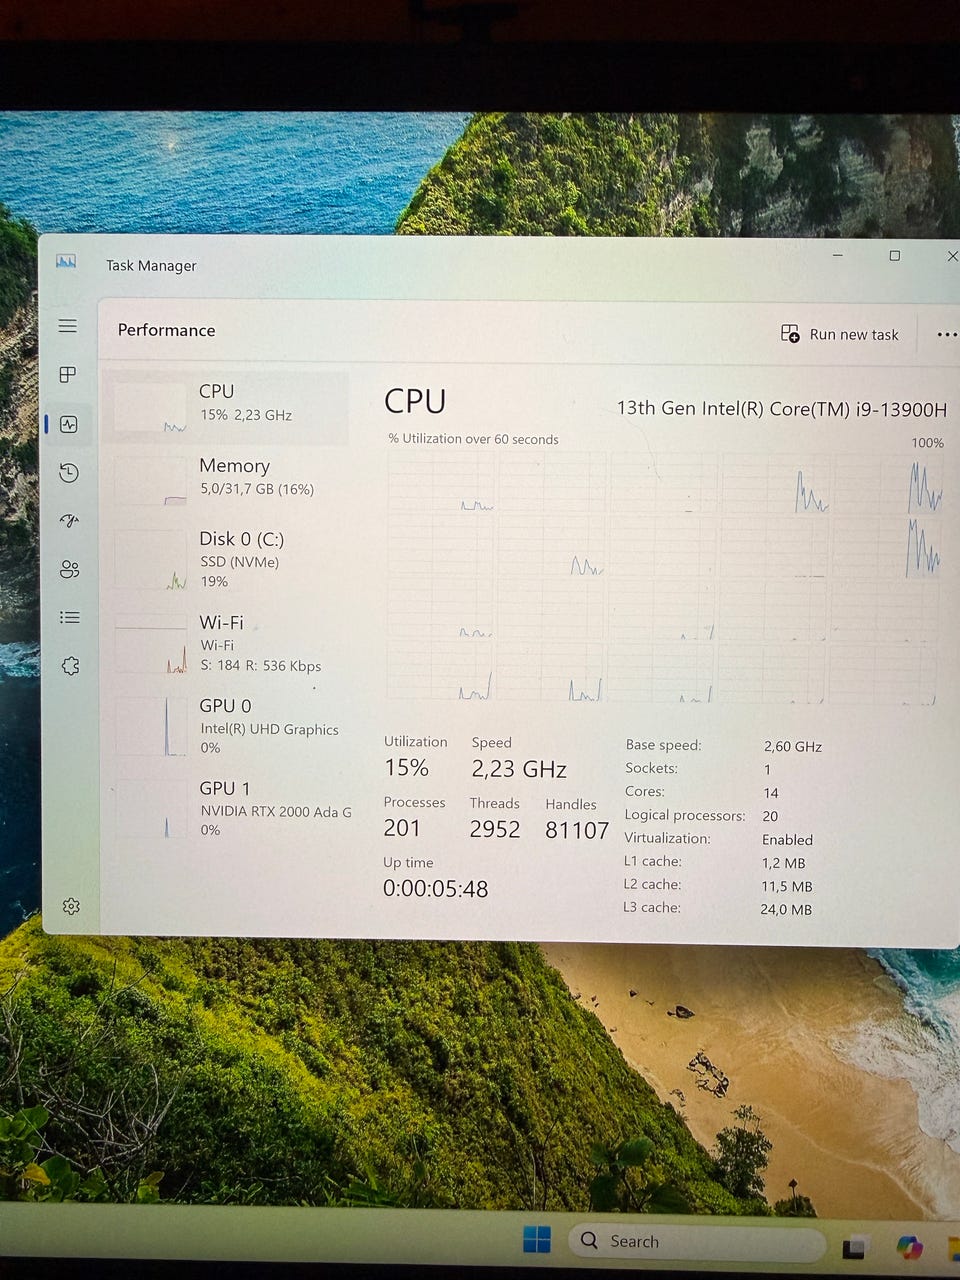Select the Wi-Fi resource entry
The width and height of the screenshot is (960, 1280).
(x=228, y=643)
